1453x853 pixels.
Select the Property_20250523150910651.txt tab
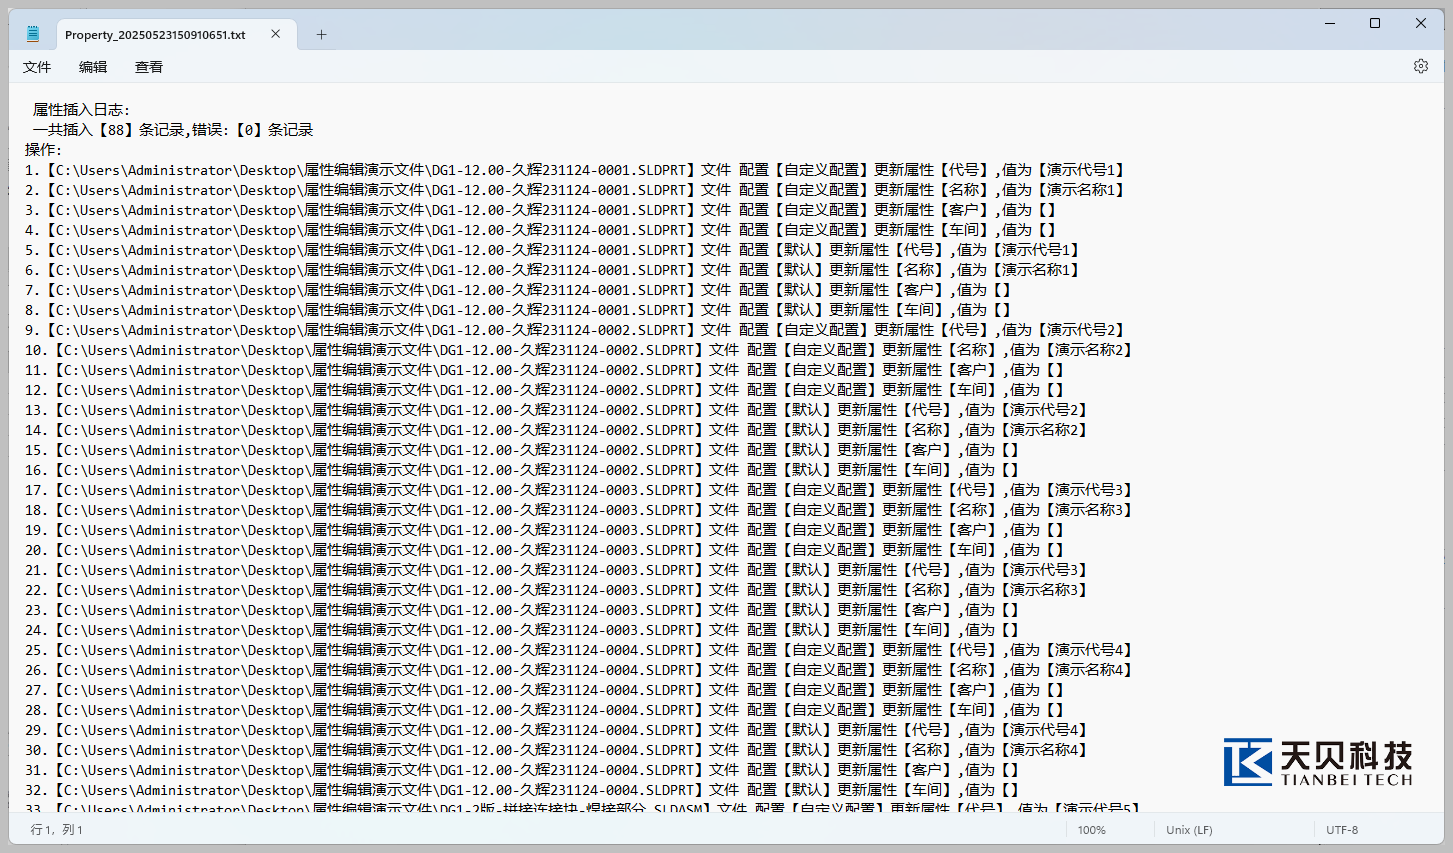tap(155, 34)
